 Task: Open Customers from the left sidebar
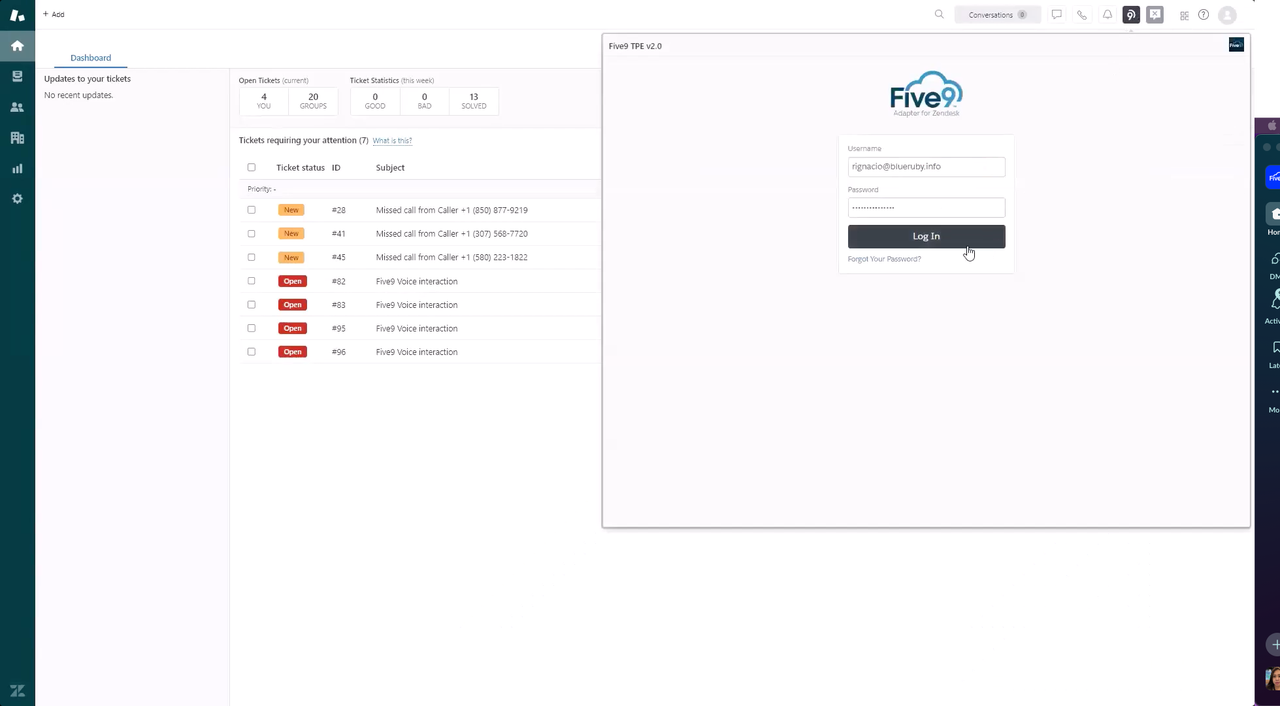click(x=17, y=107)
